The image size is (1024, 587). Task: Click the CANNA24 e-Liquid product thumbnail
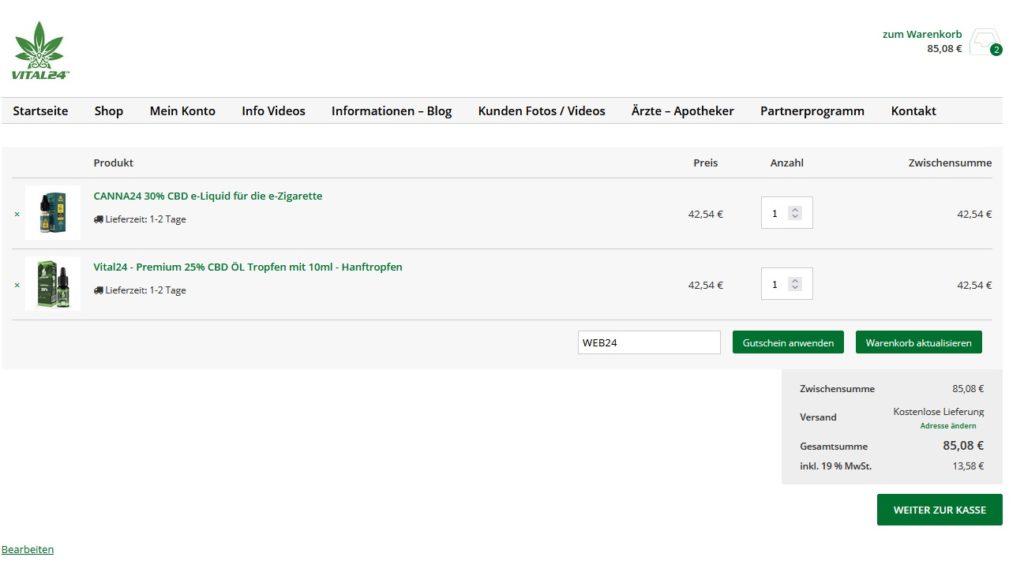click(53, 213)
